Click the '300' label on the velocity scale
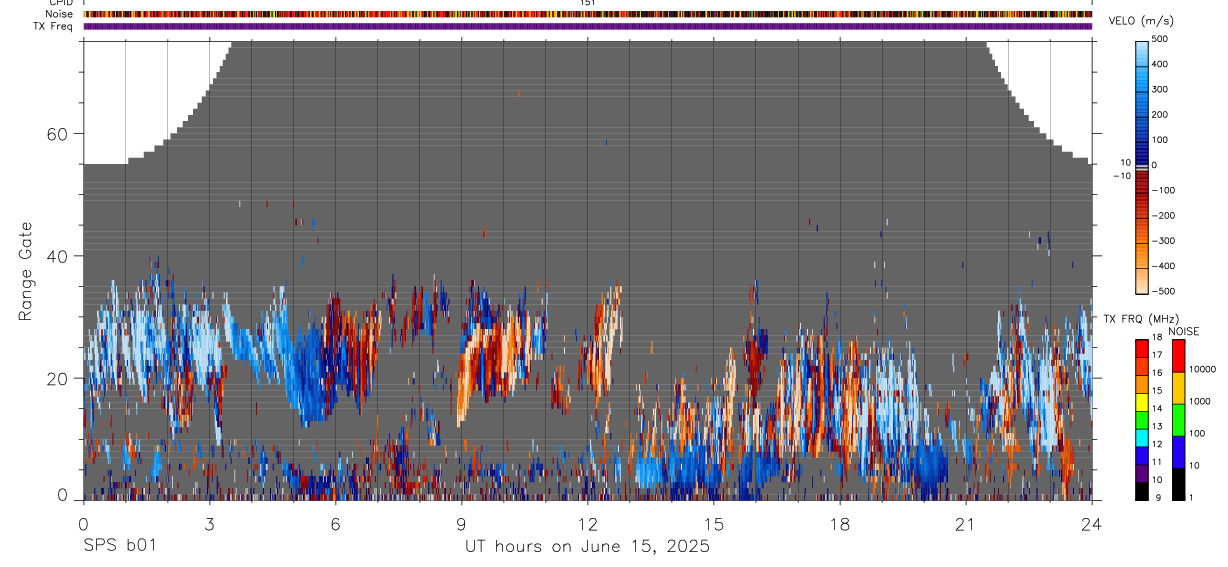Image resolution: width=1228 pixels, height=567 pixels. 1160,89
